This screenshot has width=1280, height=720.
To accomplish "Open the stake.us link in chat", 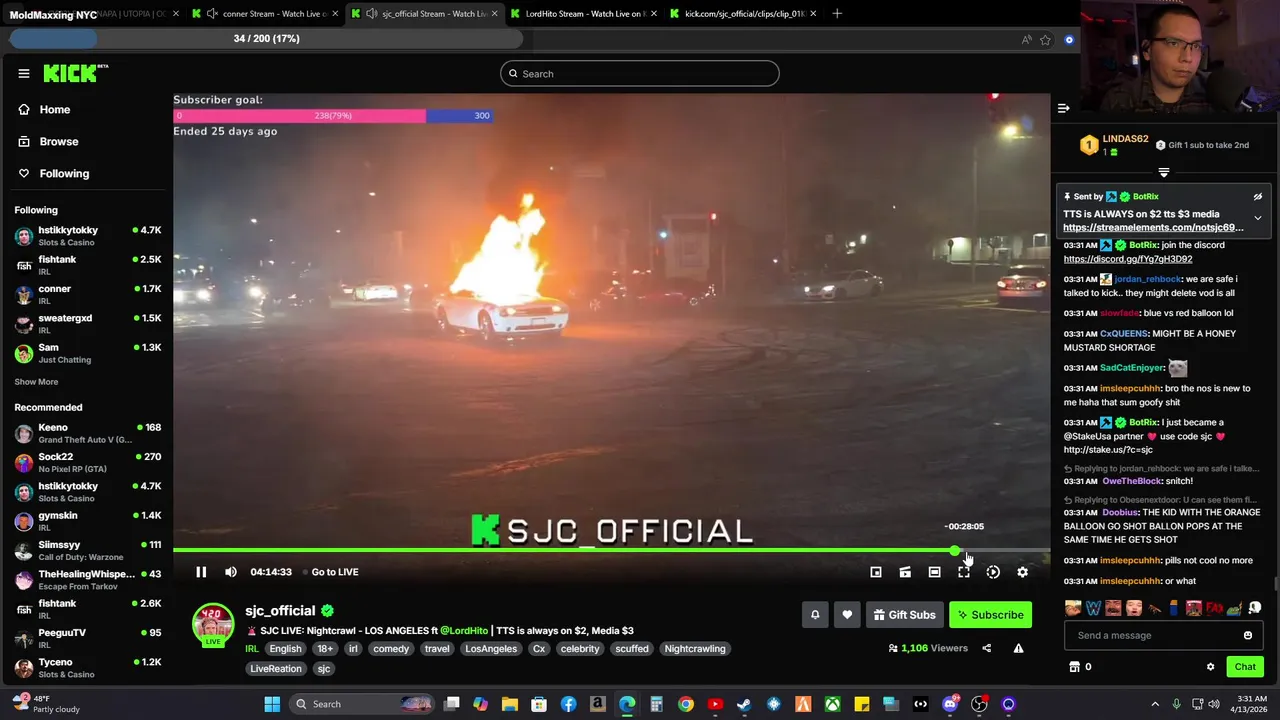I will (x=1108, y=450).
